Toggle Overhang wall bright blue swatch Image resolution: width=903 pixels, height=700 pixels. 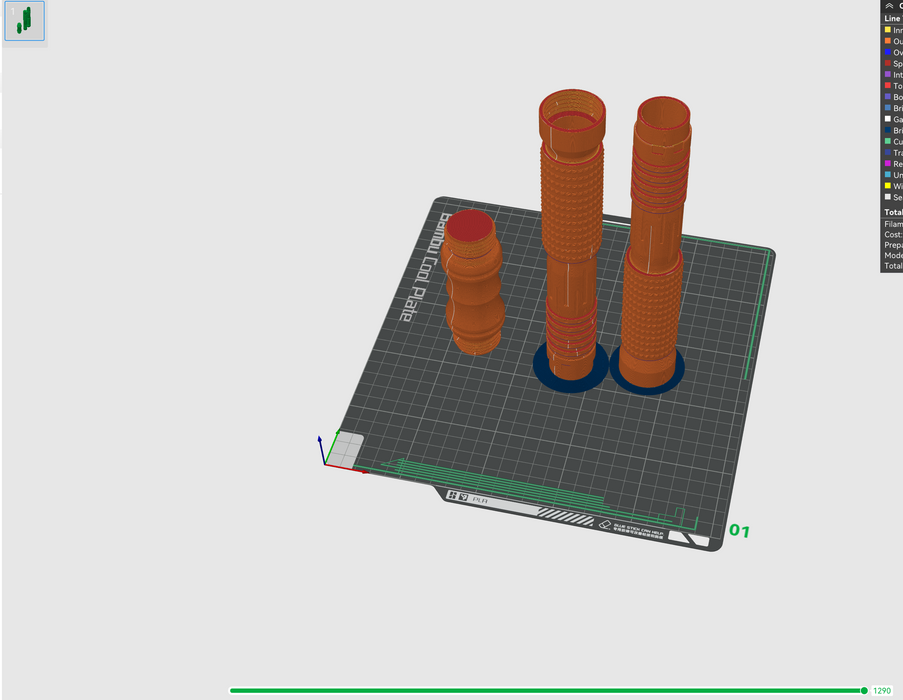click(887, 52)
